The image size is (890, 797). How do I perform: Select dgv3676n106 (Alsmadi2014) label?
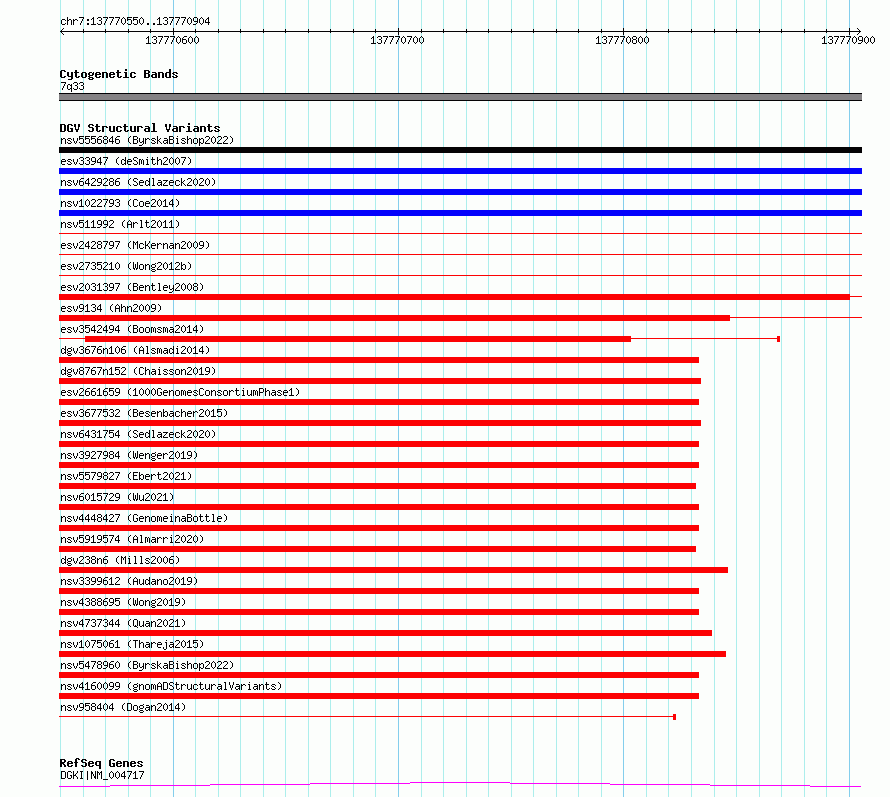(x=135, y=350)
